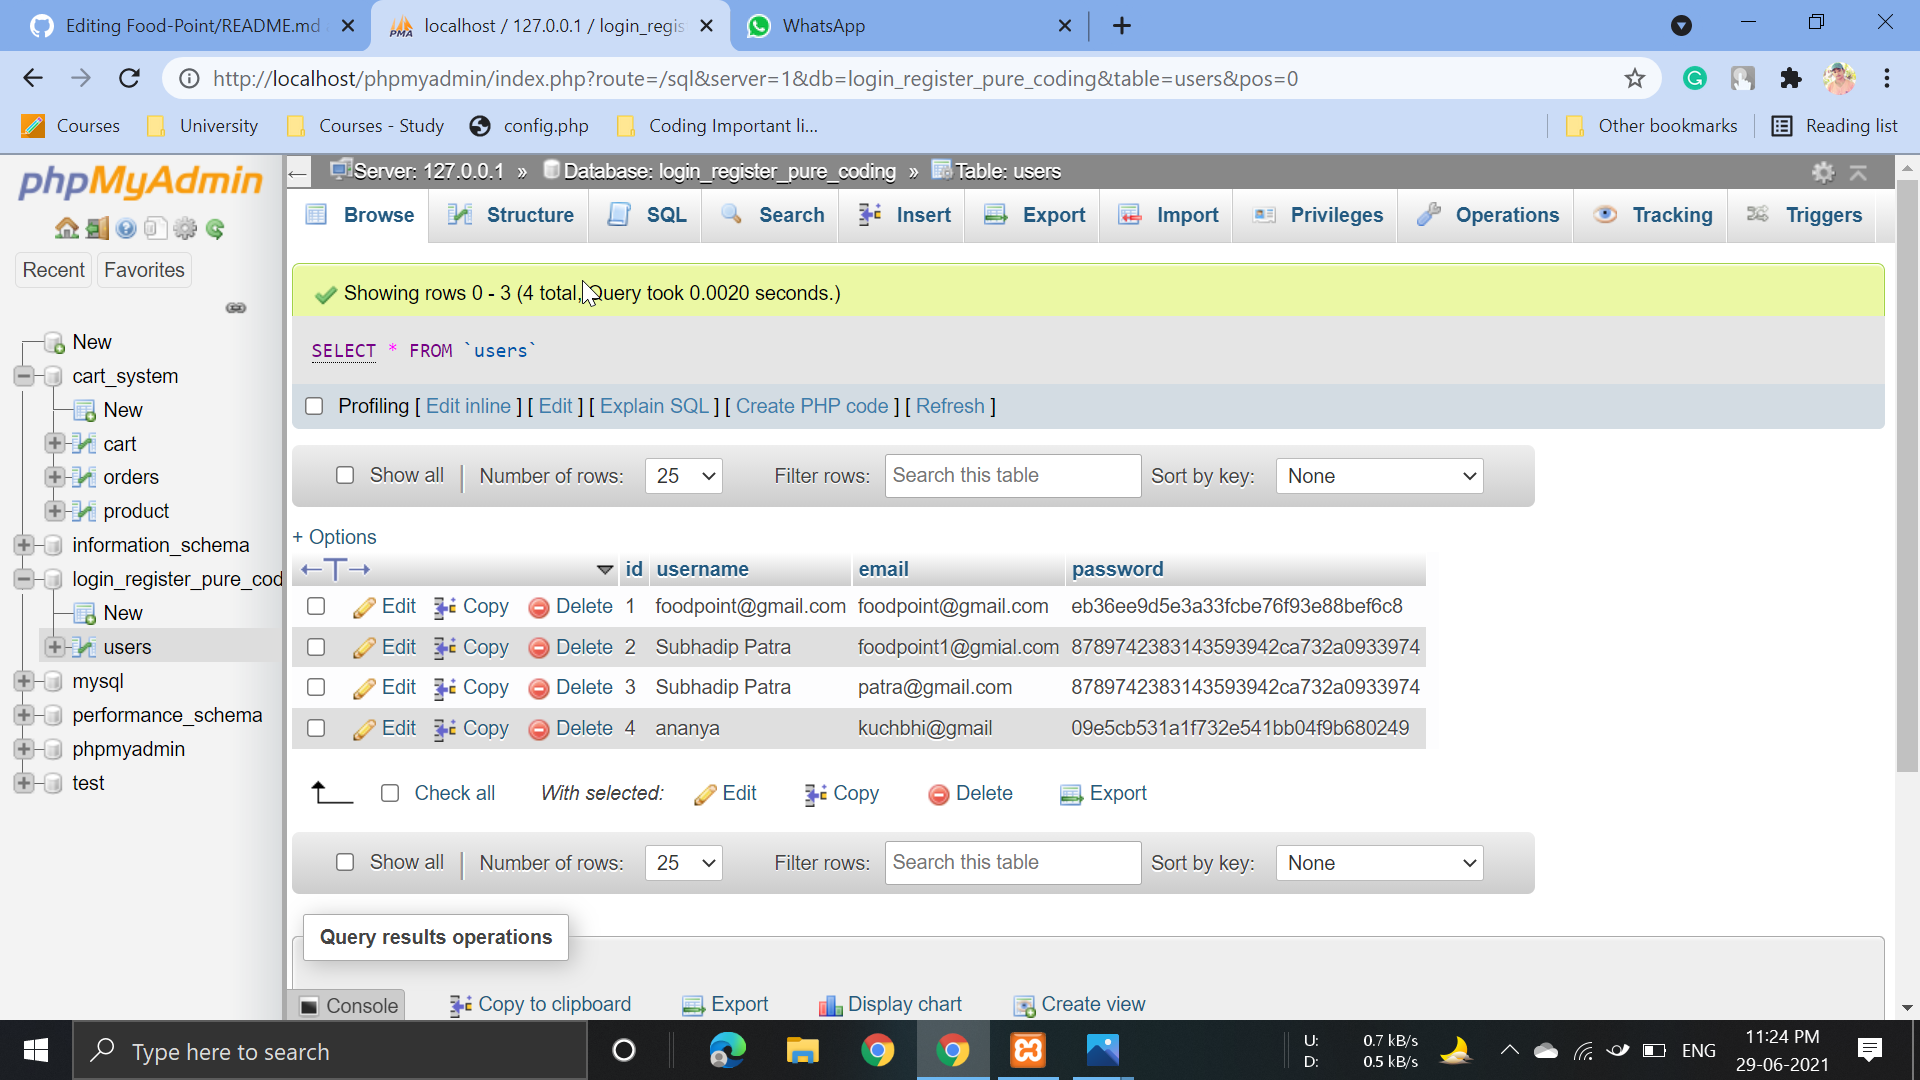The width and height of the screenshot is (1920, 1080).
Task: Click Refresh link for the query
Action: 950,406
